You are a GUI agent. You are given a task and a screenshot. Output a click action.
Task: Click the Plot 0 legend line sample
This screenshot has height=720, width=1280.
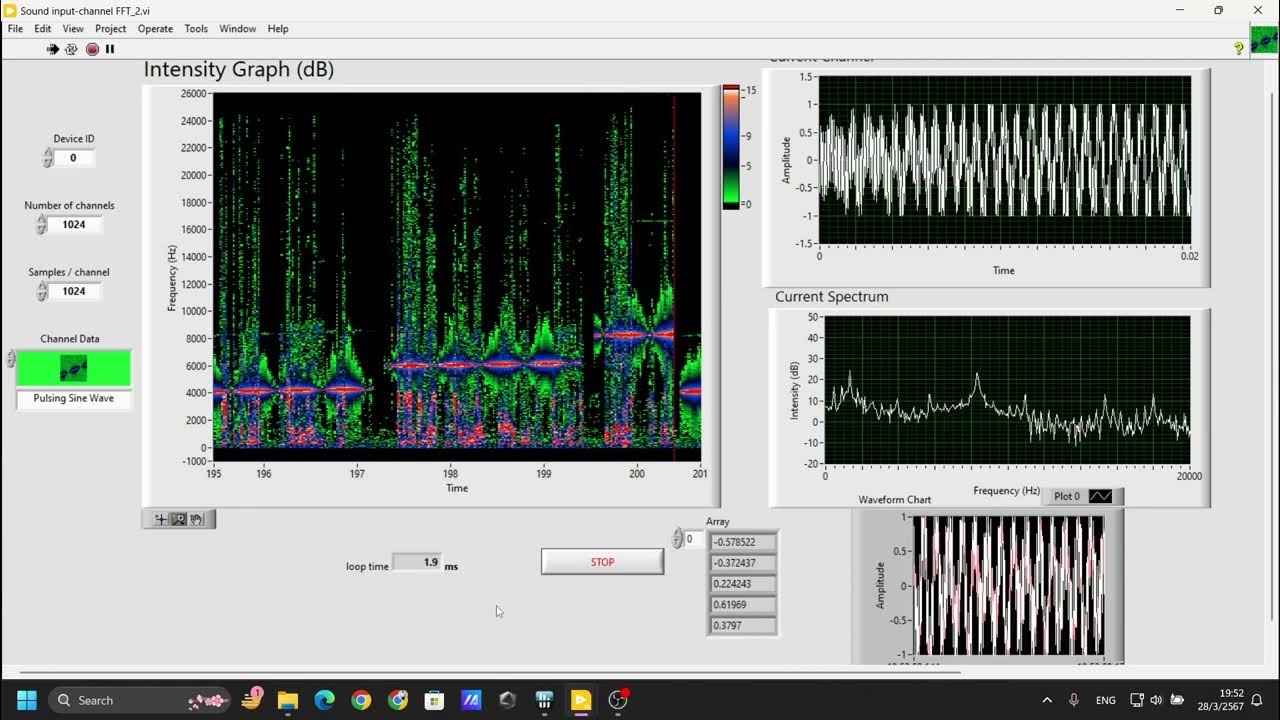[x=1100, y=496]
